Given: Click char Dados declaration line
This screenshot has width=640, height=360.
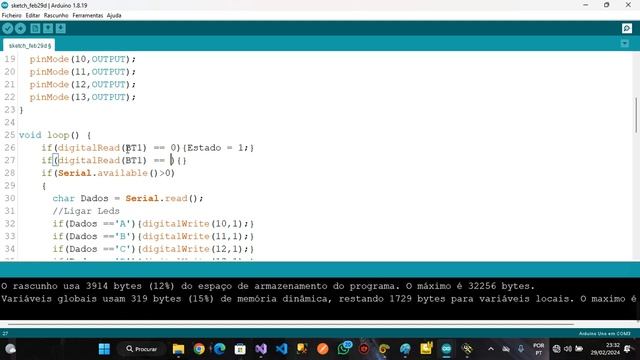Looking at the screenshot, I should click(x=128, y=198).
